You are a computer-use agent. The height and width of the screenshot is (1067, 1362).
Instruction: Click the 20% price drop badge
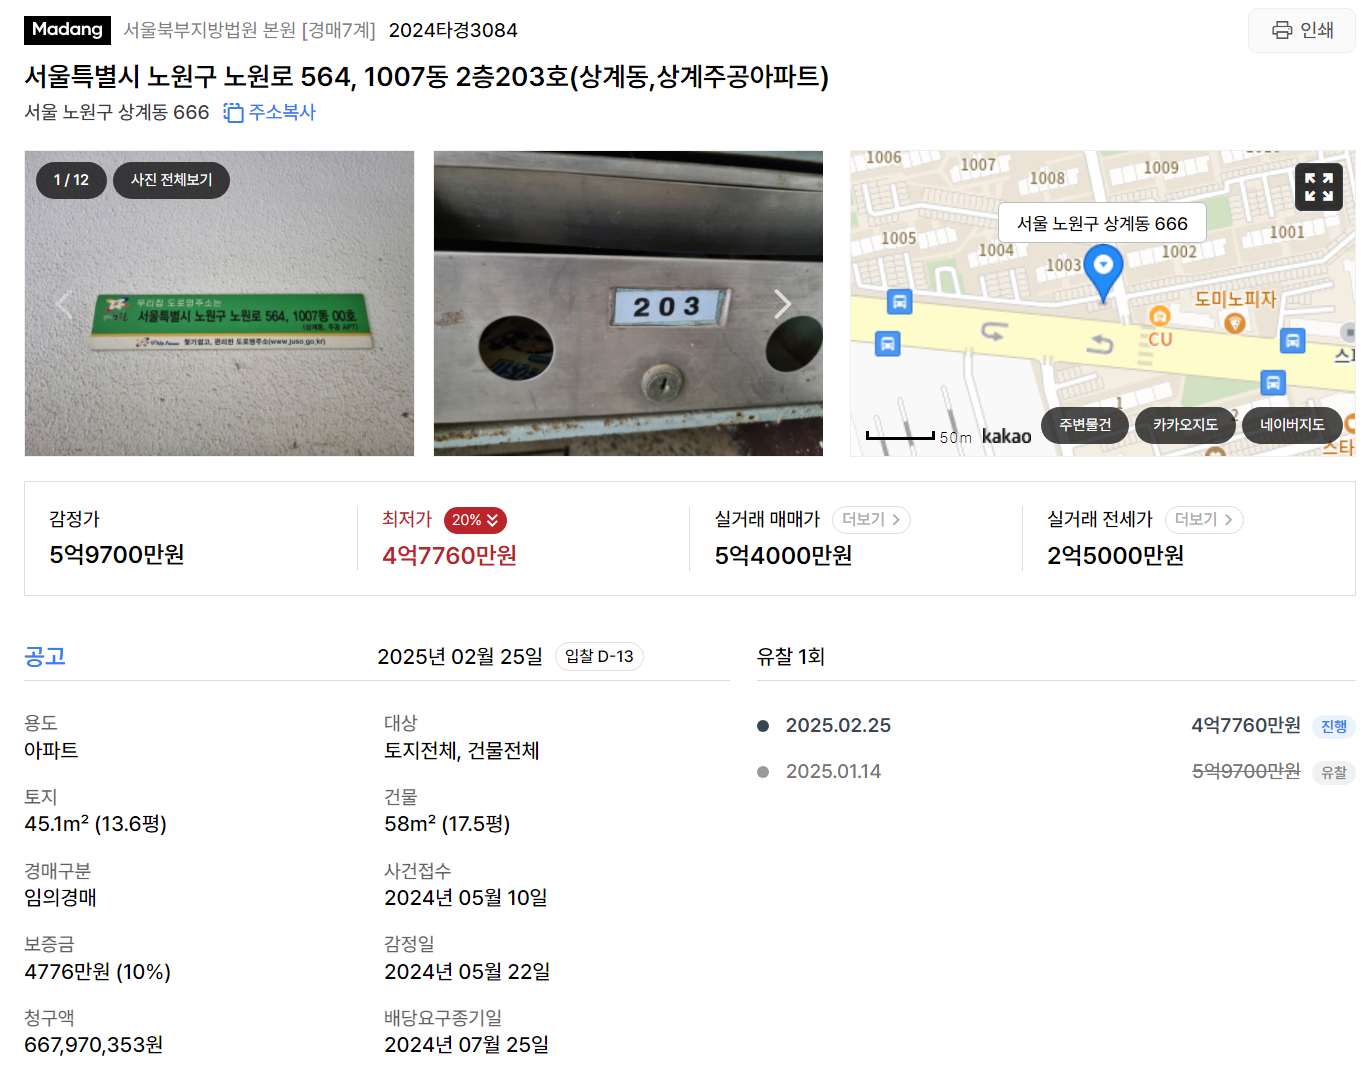pyautogui.click(x=475, y=520)
